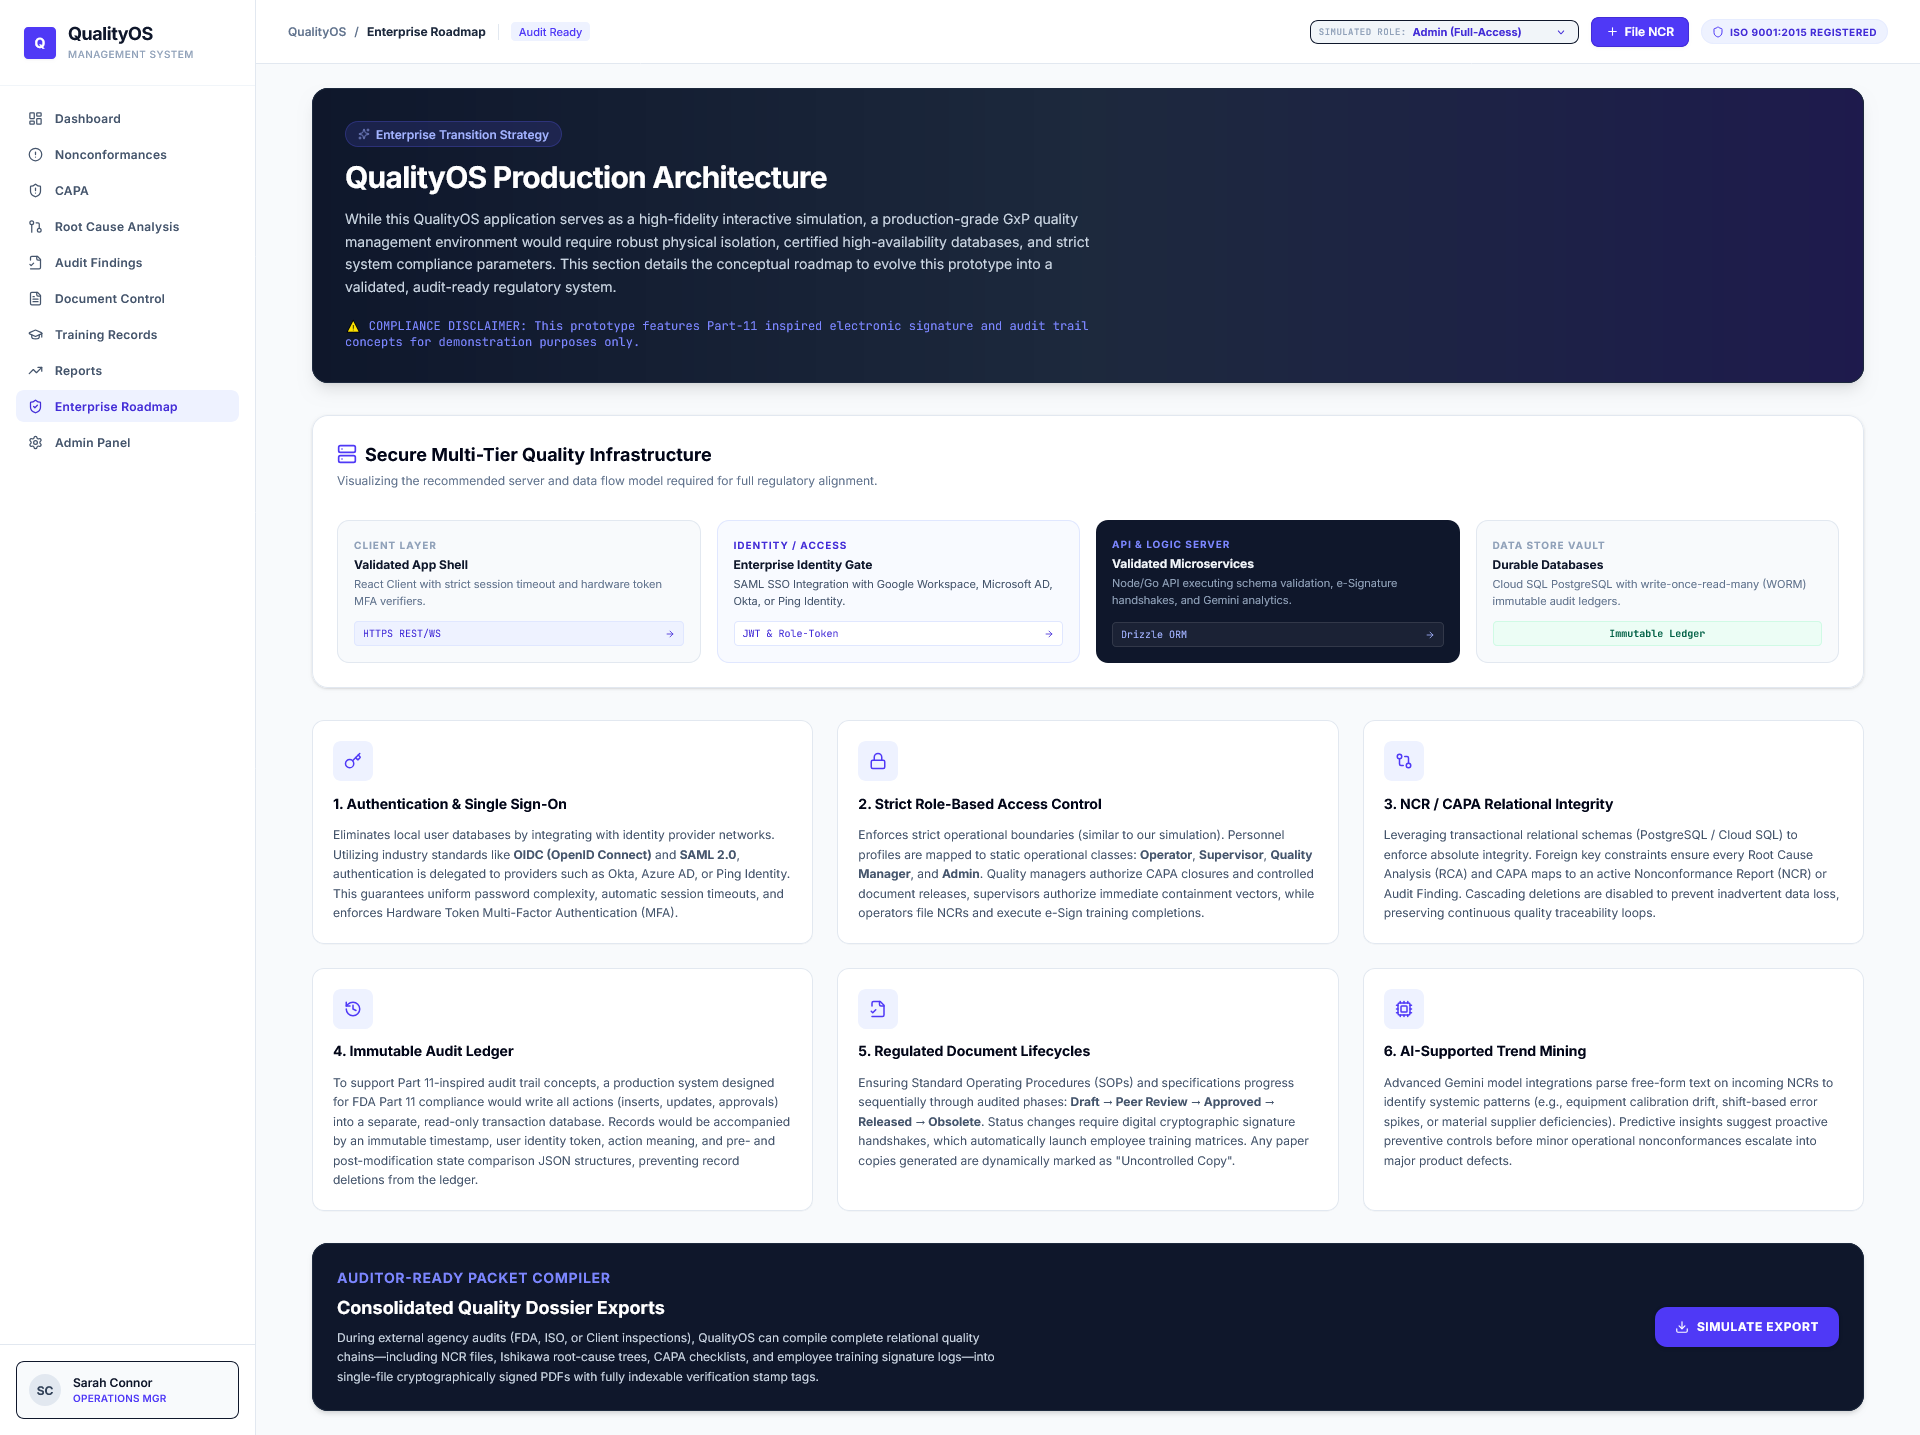Screen dimensions: 1920x1435
Task: Click the SC avatar for Sarah Connor
Action: (x=45, y=1391)
